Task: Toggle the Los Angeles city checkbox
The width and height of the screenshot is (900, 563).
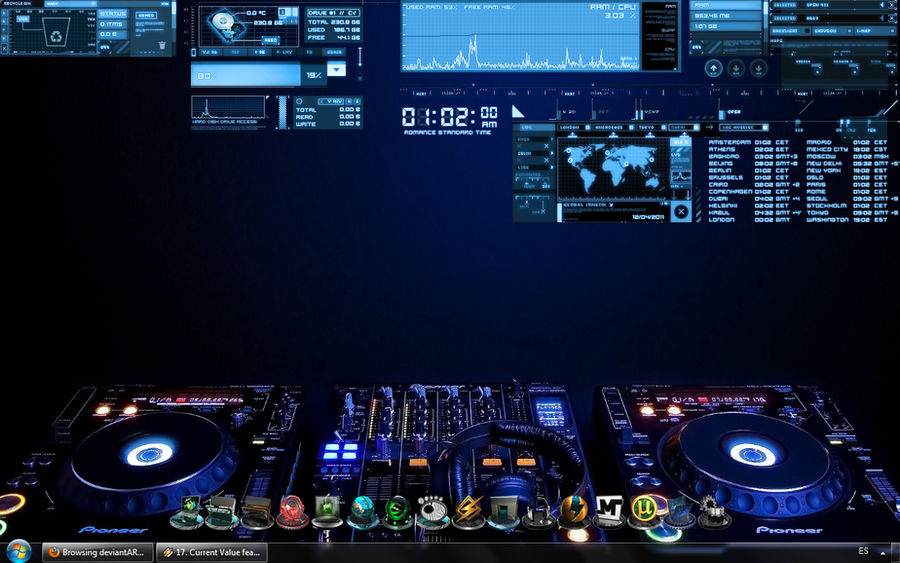Action: (765, 127)
